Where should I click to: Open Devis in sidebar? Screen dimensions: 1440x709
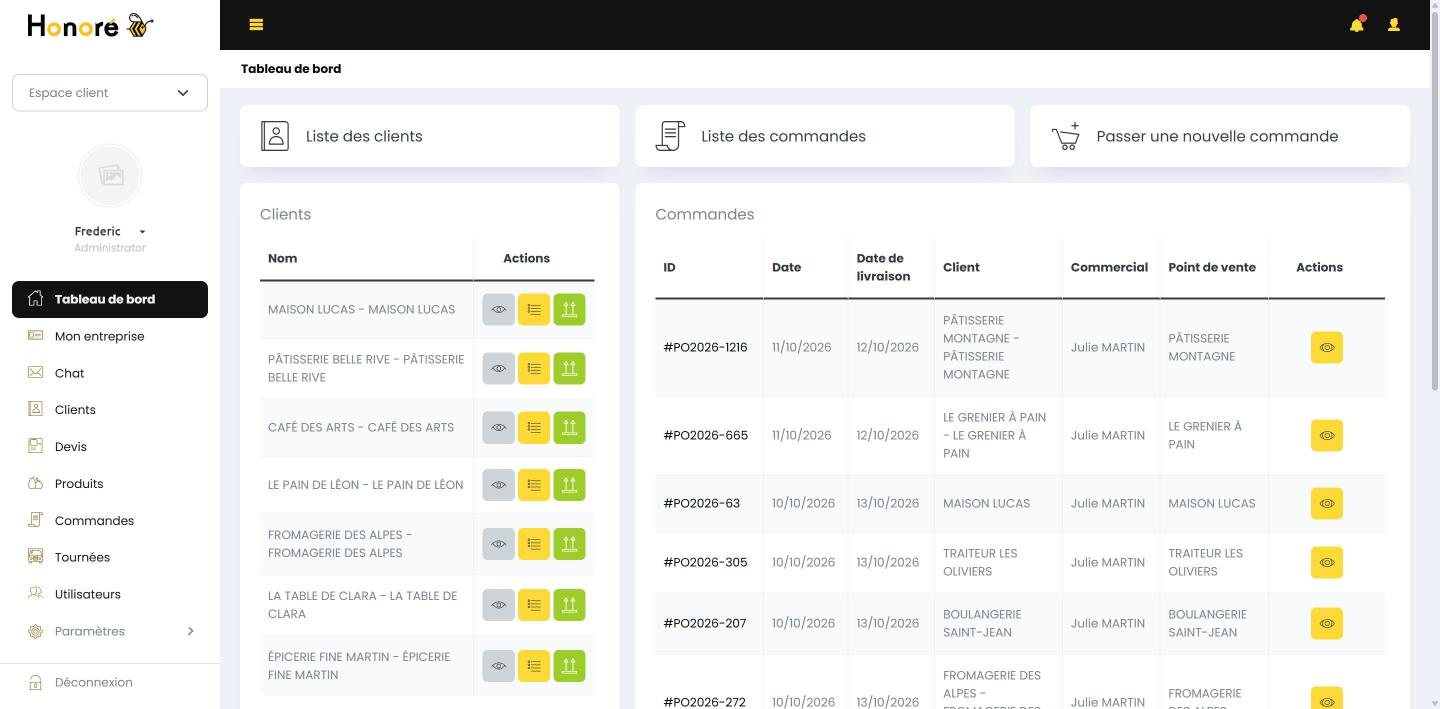[x=110, y=447]
